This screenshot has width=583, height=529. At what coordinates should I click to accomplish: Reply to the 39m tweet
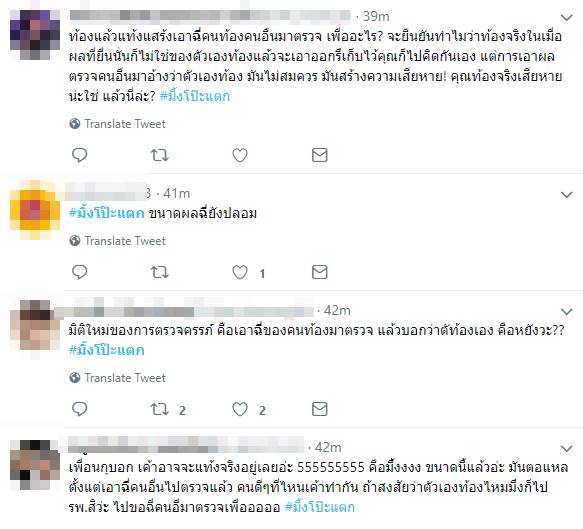tap(79, 155)
